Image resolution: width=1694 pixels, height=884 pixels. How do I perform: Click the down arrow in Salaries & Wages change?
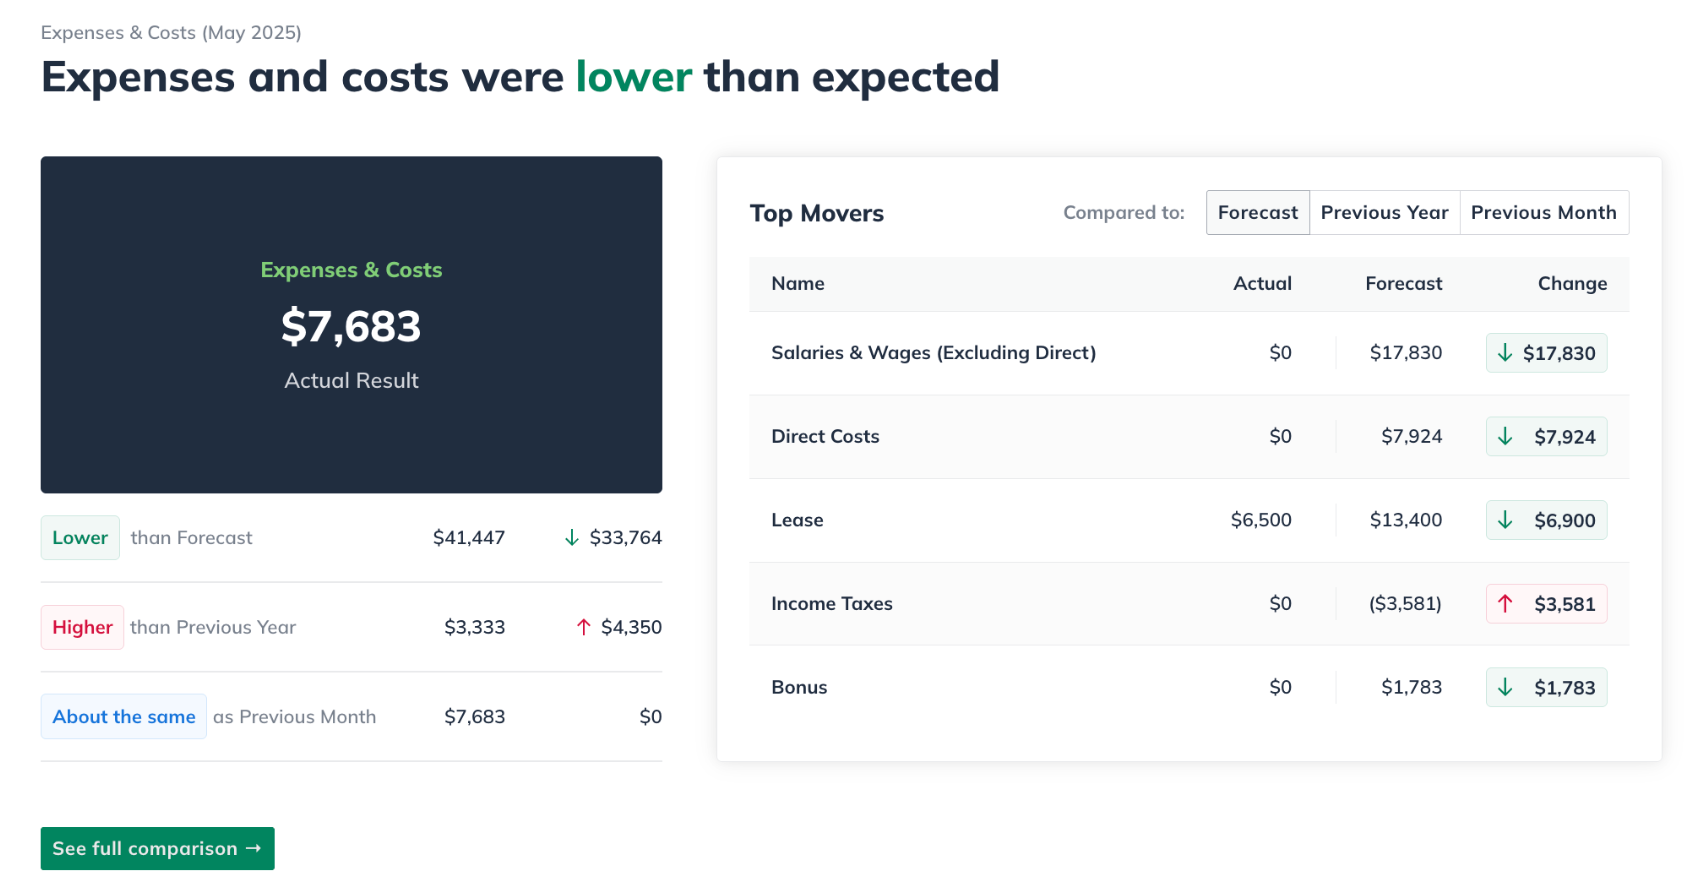click(1504, 353)
